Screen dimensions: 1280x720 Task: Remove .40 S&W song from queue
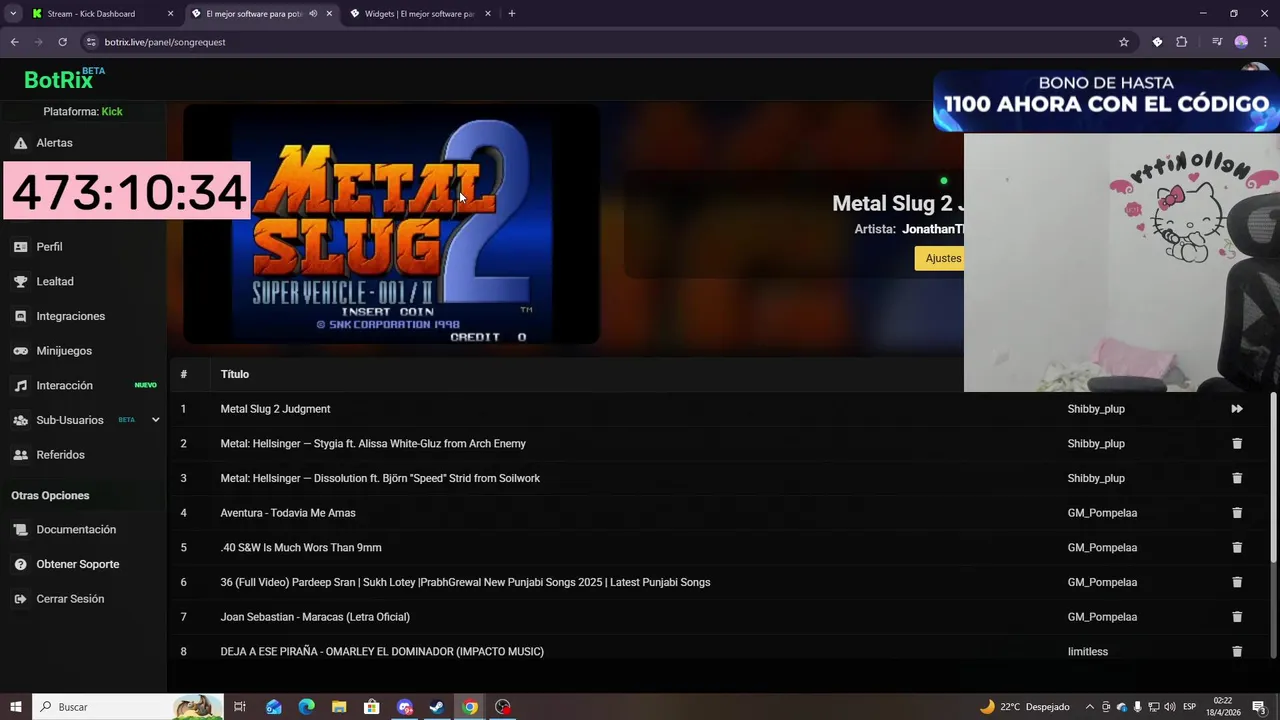click(1237, 548)
